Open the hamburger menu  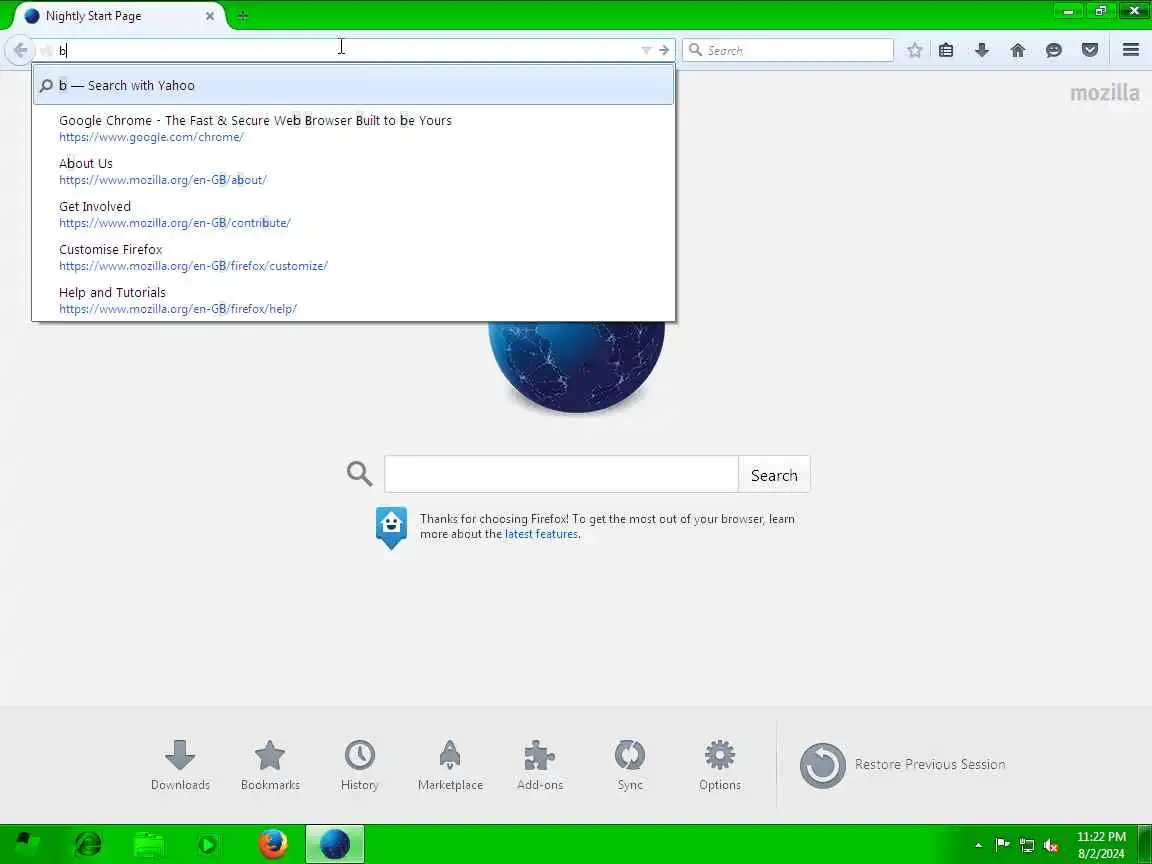[1131, 50]
